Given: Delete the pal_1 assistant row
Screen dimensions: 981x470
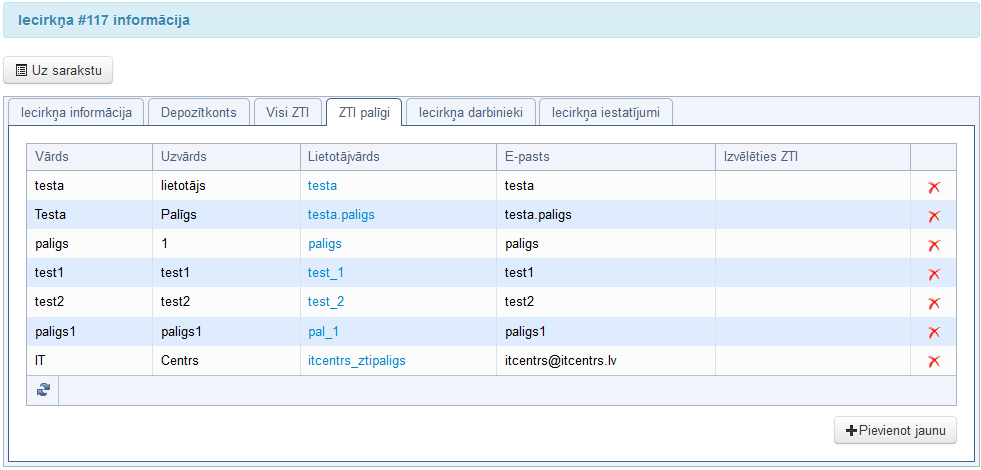Looking at the screenshot, I should [x=934, y=332].
